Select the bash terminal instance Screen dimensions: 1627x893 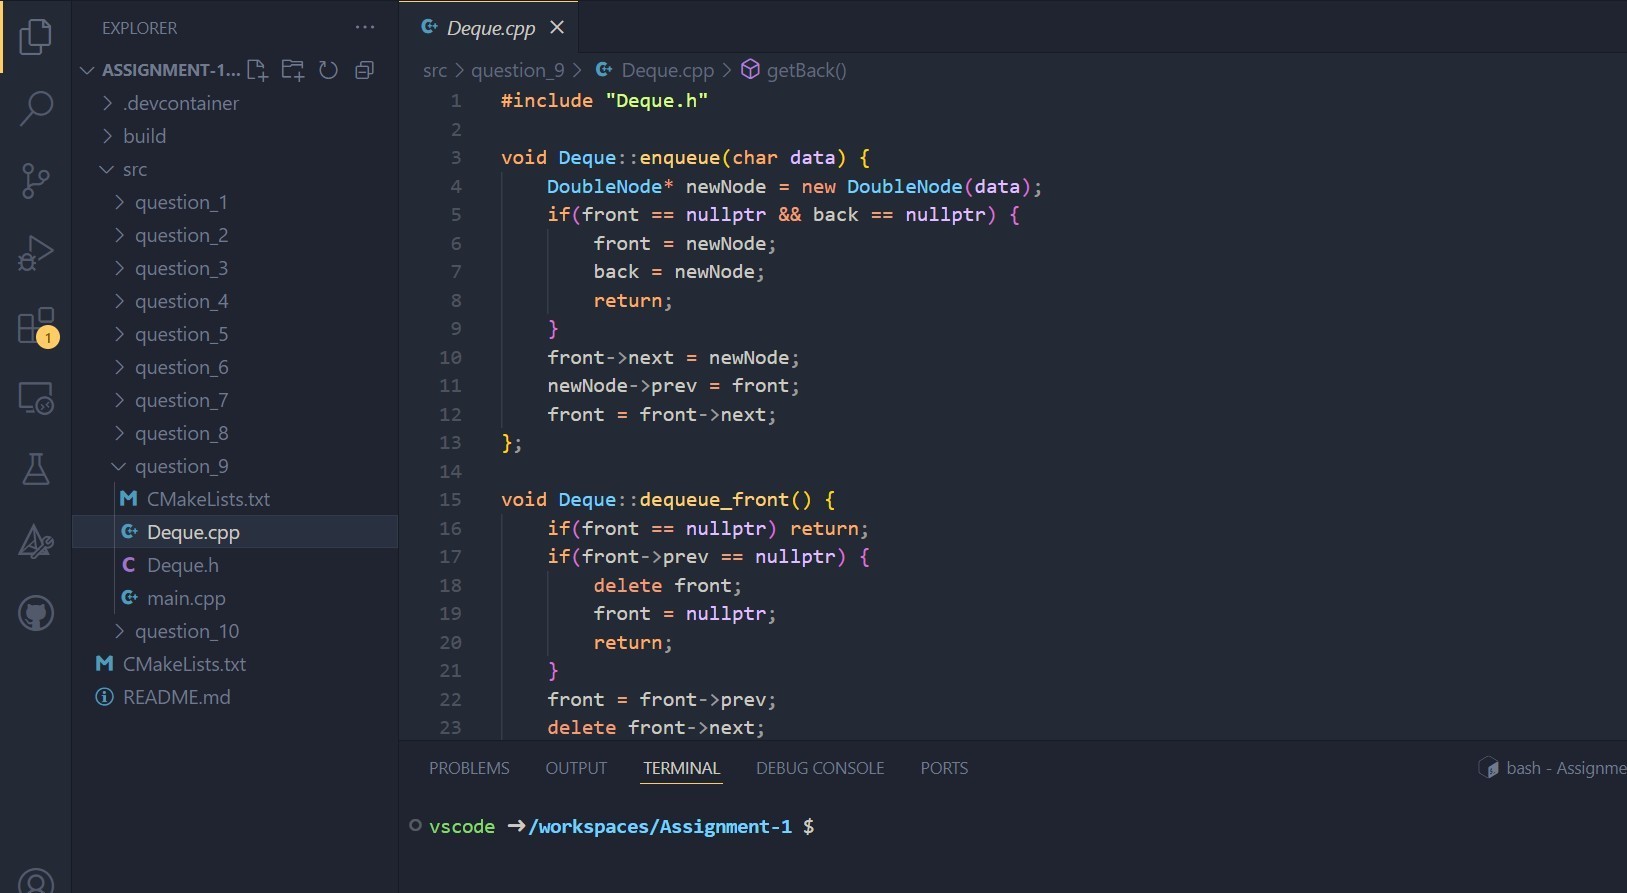tap(1552, 768)
